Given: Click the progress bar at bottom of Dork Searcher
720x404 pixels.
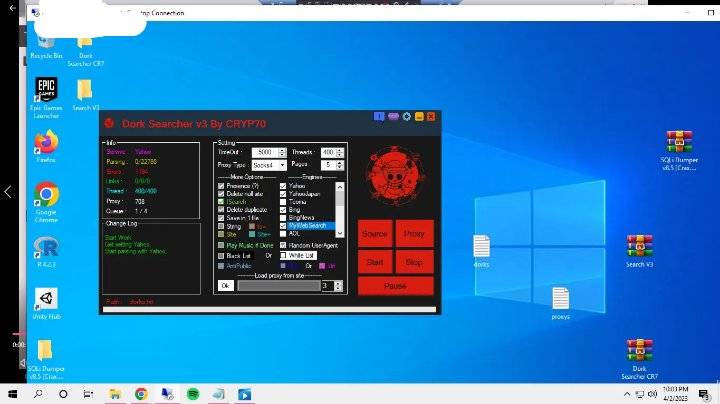Looking at the screenshot, I should click(x=269, y=310).
